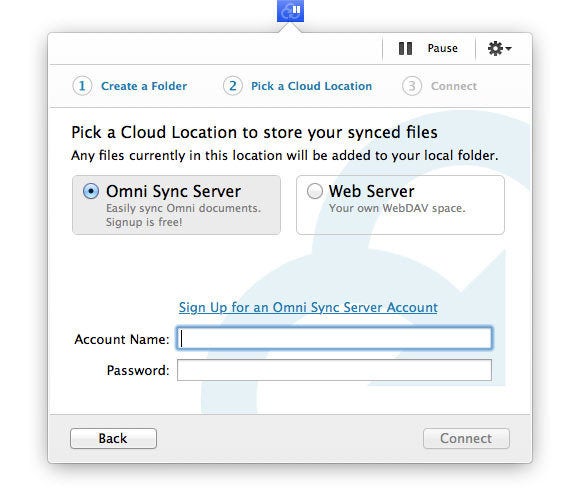Choose the Web Server WebDAV option box

click(400, 205)
